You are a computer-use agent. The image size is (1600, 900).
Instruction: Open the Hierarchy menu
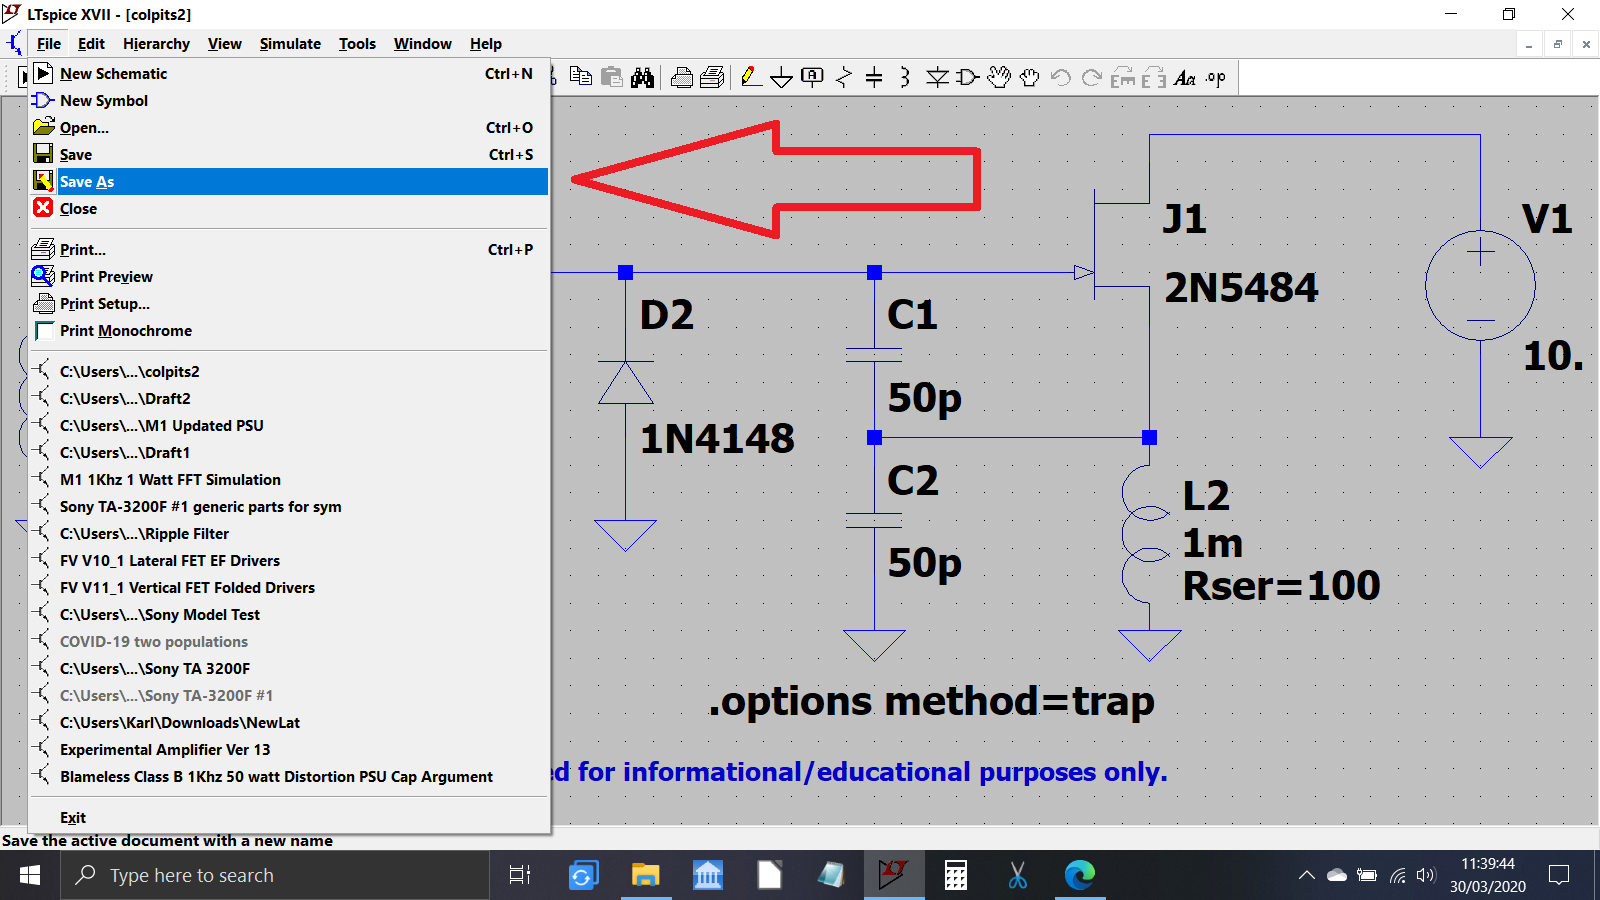click(x=156, y=44)
